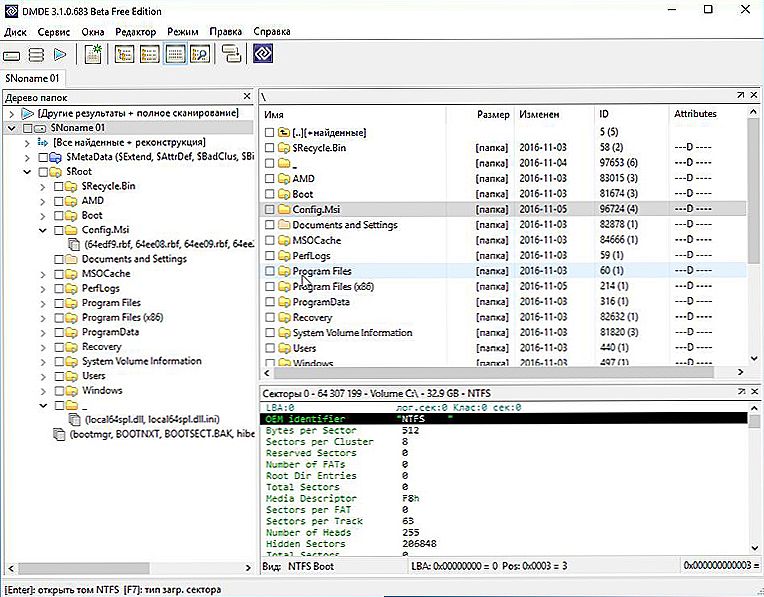Click the highlighted sector editor toolbar icon

pyautogui.click(x=175, y=54)
